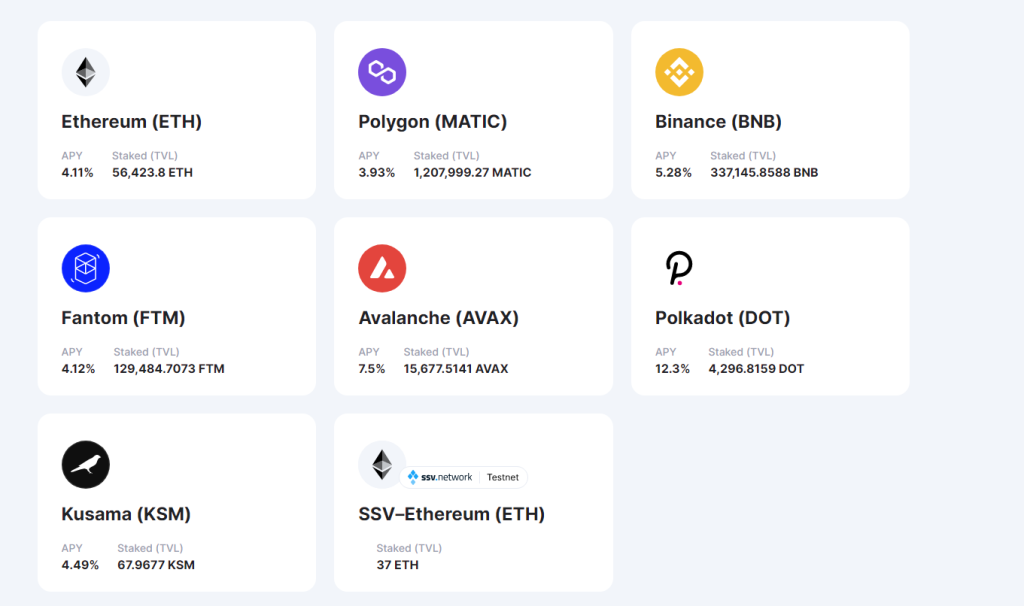Select the 1,207,999.27 MATIC staked value
1024x606 pixels.
point(472,172)
